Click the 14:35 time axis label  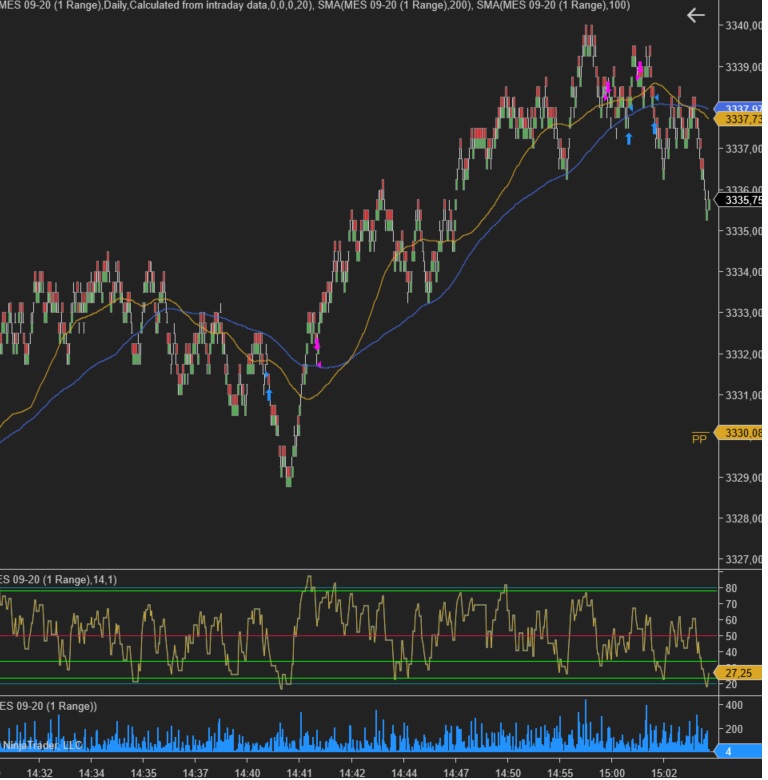[x=143, y=773]
